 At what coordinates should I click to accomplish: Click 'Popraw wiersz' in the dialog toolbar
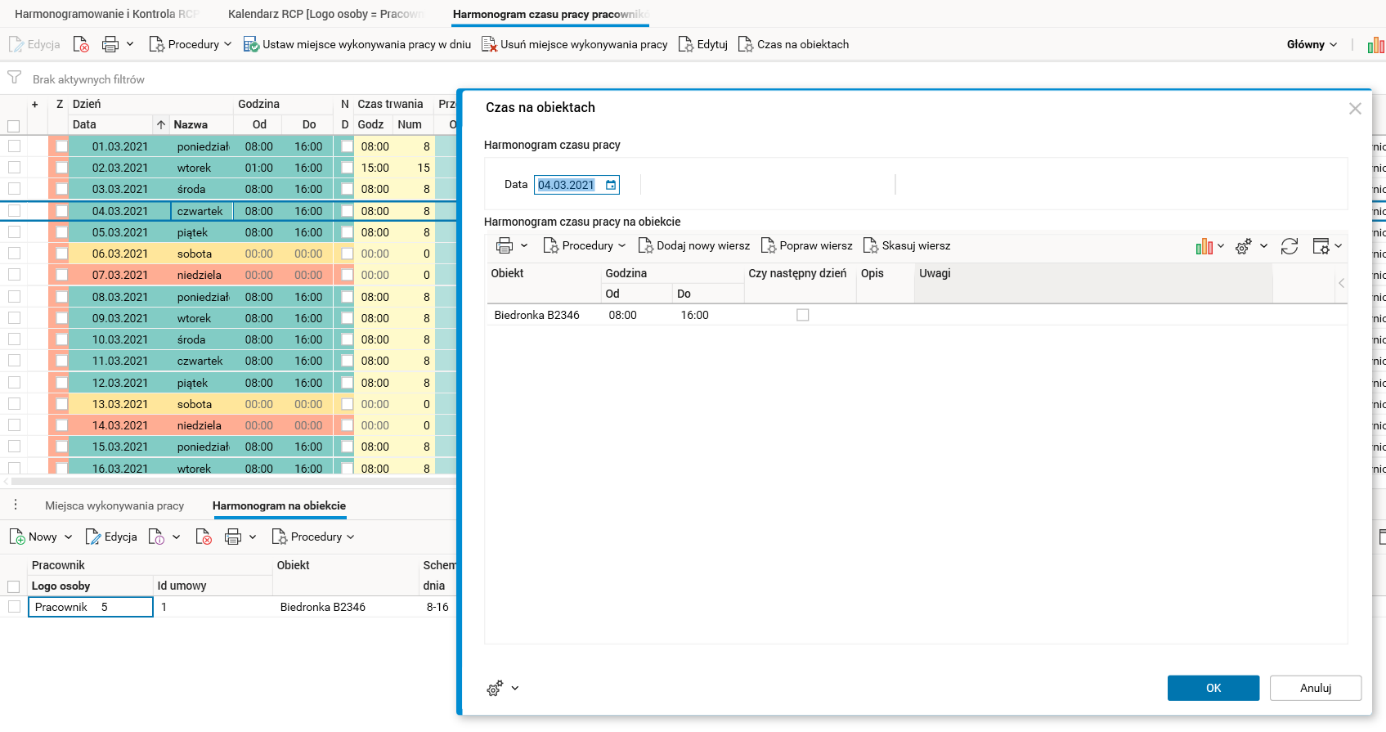[807, 245]
